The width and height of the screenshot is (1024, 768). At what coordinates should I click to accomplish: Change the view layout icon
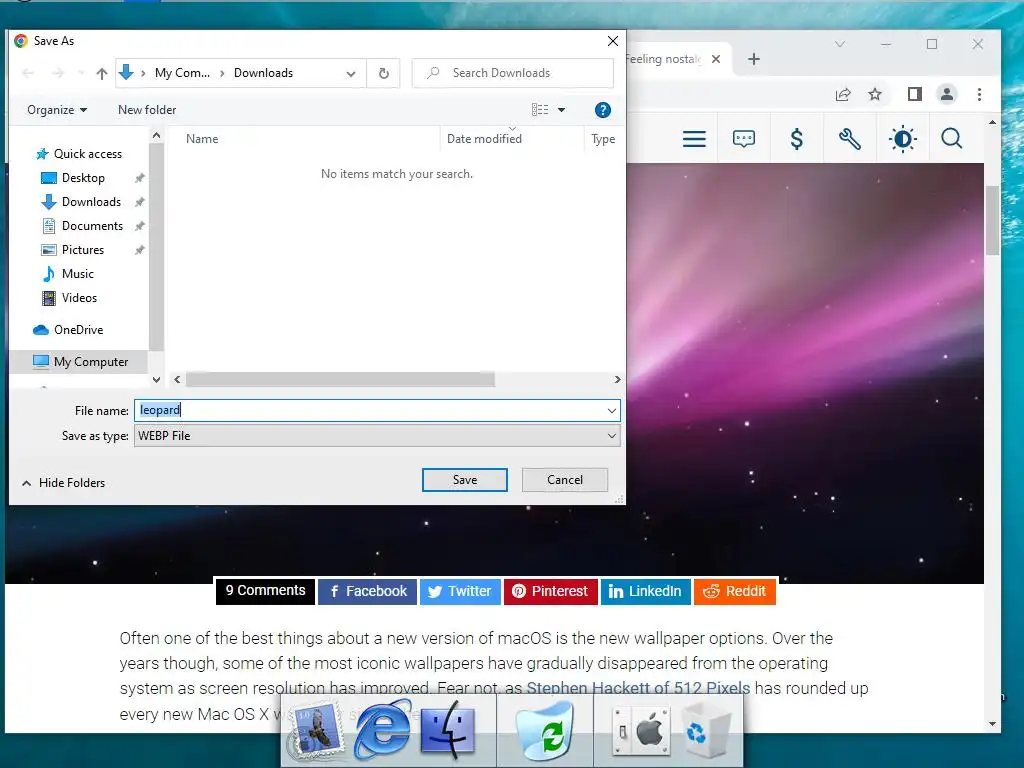540,110
